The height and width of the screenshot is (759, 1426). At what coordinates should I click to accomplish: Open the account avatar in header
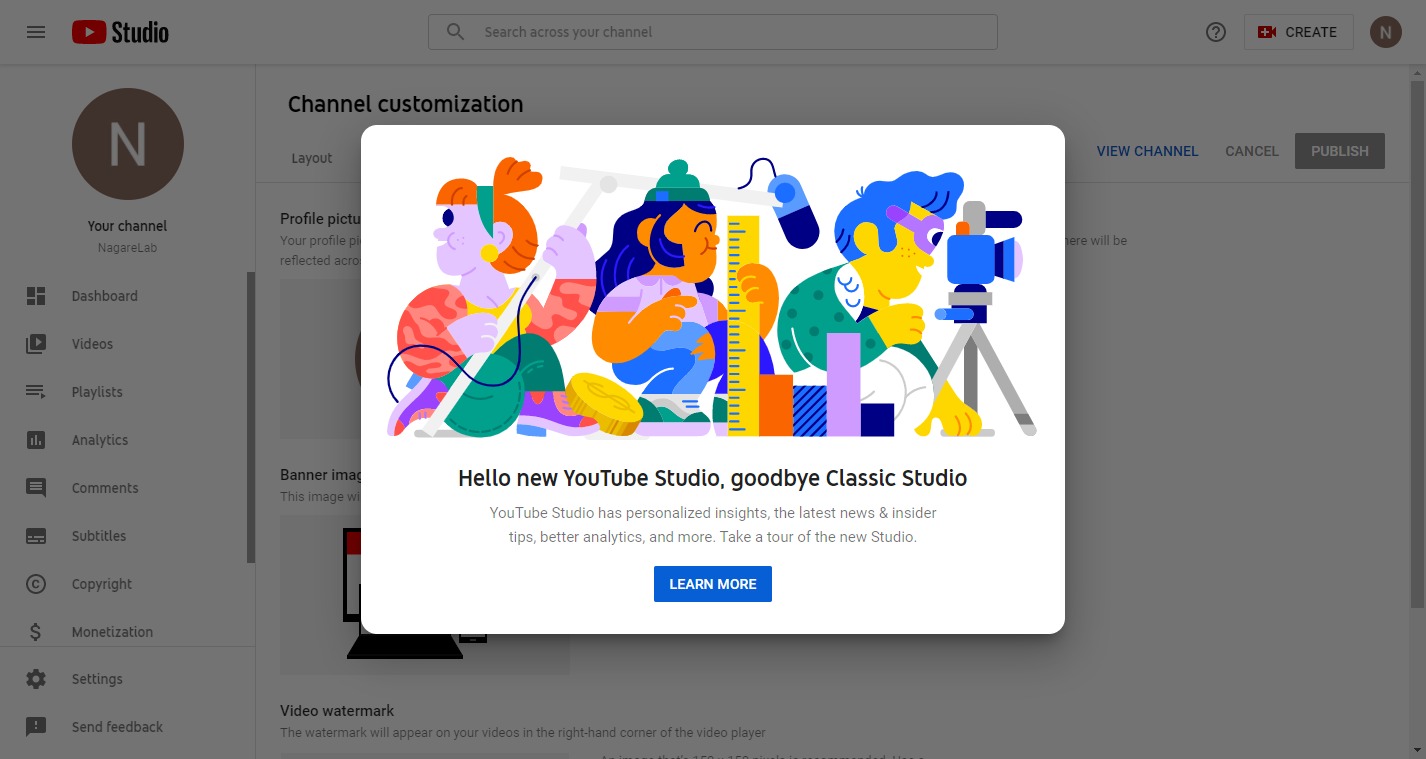click(x=1385, y=32)
